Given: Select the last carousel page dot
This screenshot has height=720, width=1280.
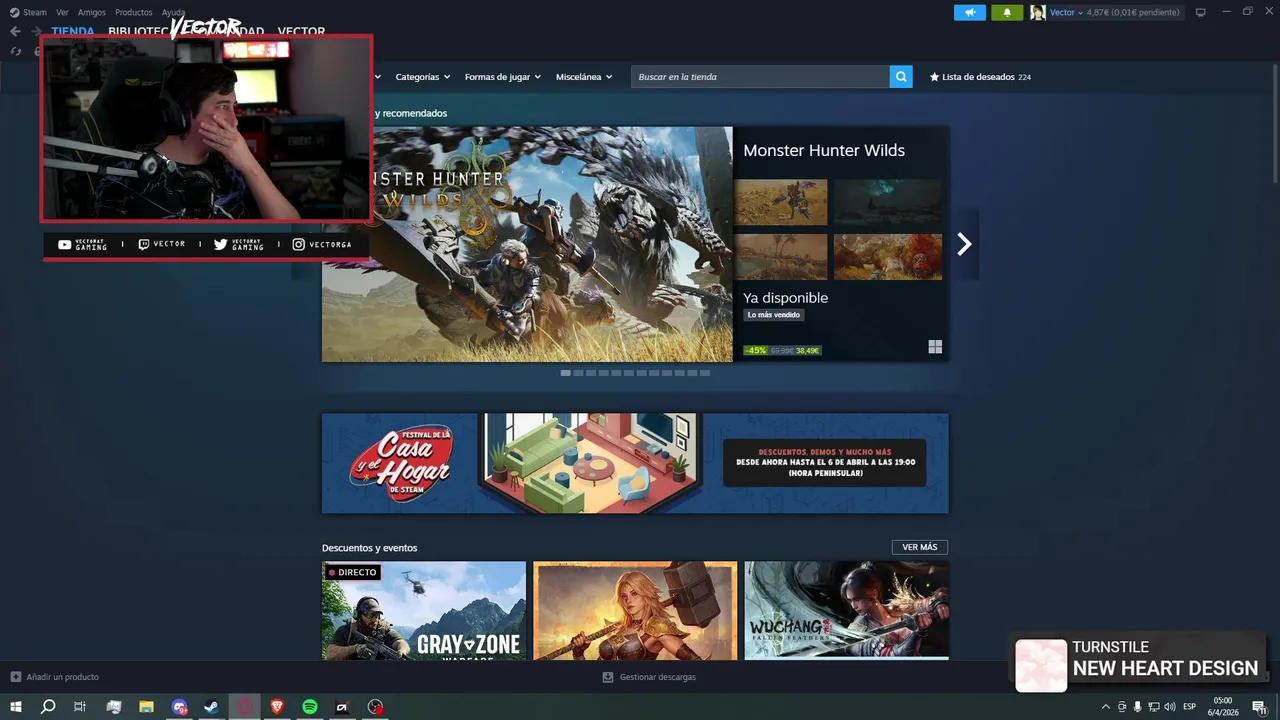Looking at the screenshot, I should (705, 373).
